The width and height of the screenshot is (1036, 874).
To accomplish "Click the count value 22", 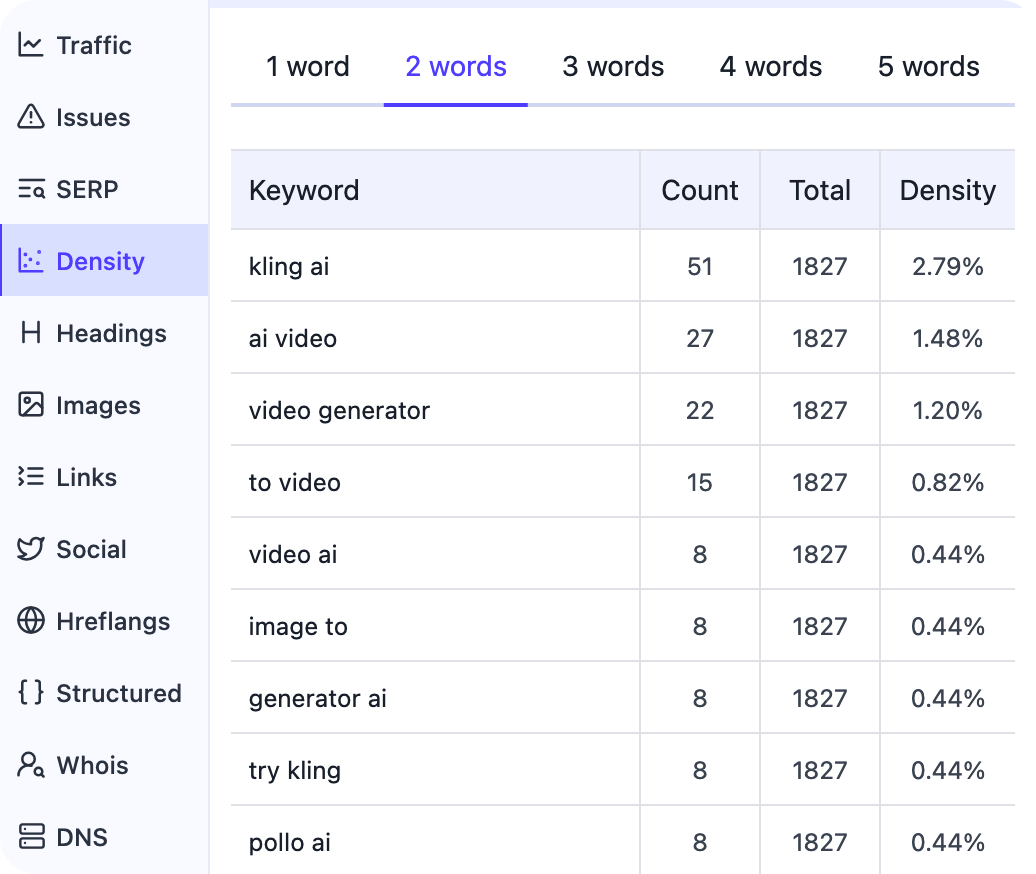I will click(x=700, y=411).
